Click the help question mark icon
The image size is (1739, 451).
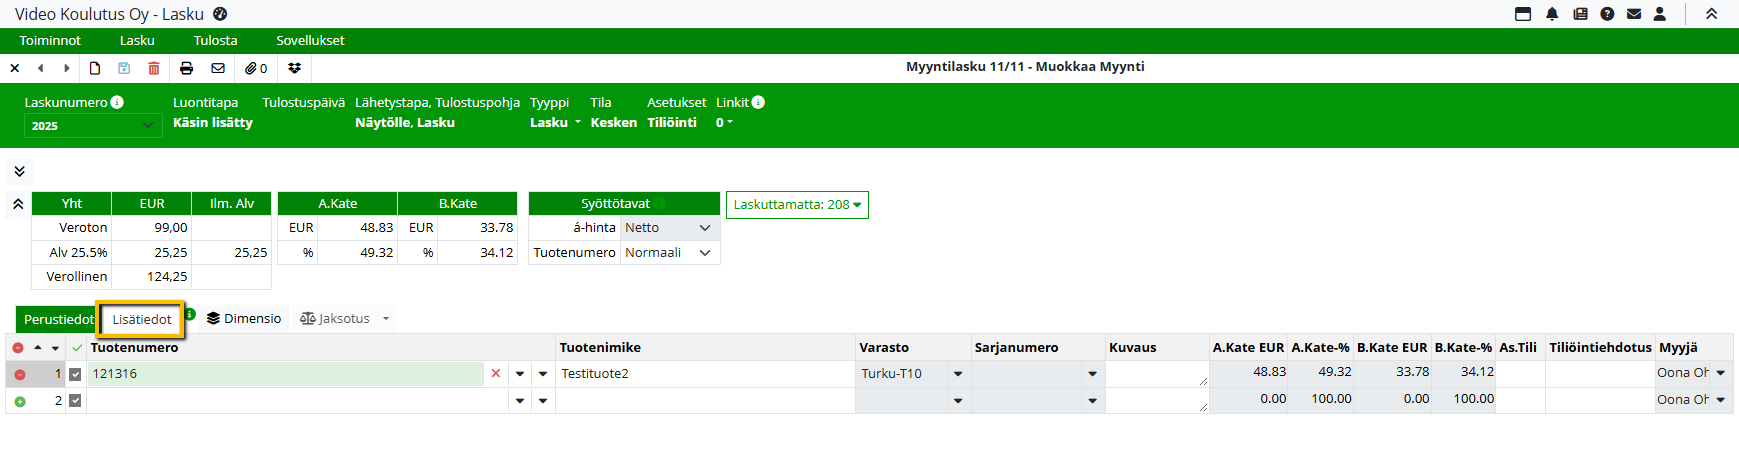tap(1607, 14)
